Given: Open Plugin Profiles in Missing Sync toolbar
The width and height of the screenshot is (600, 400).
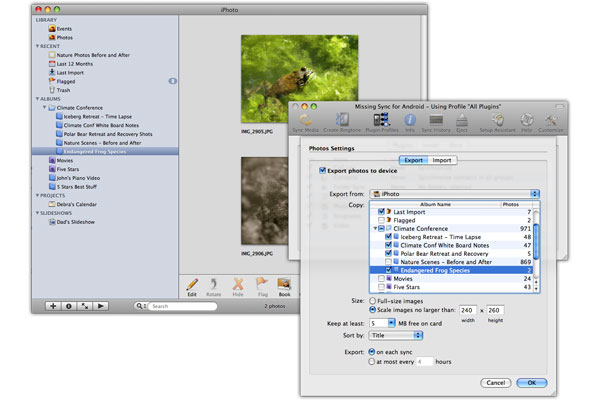Looking at the screenshot, I should click(382, 120).
